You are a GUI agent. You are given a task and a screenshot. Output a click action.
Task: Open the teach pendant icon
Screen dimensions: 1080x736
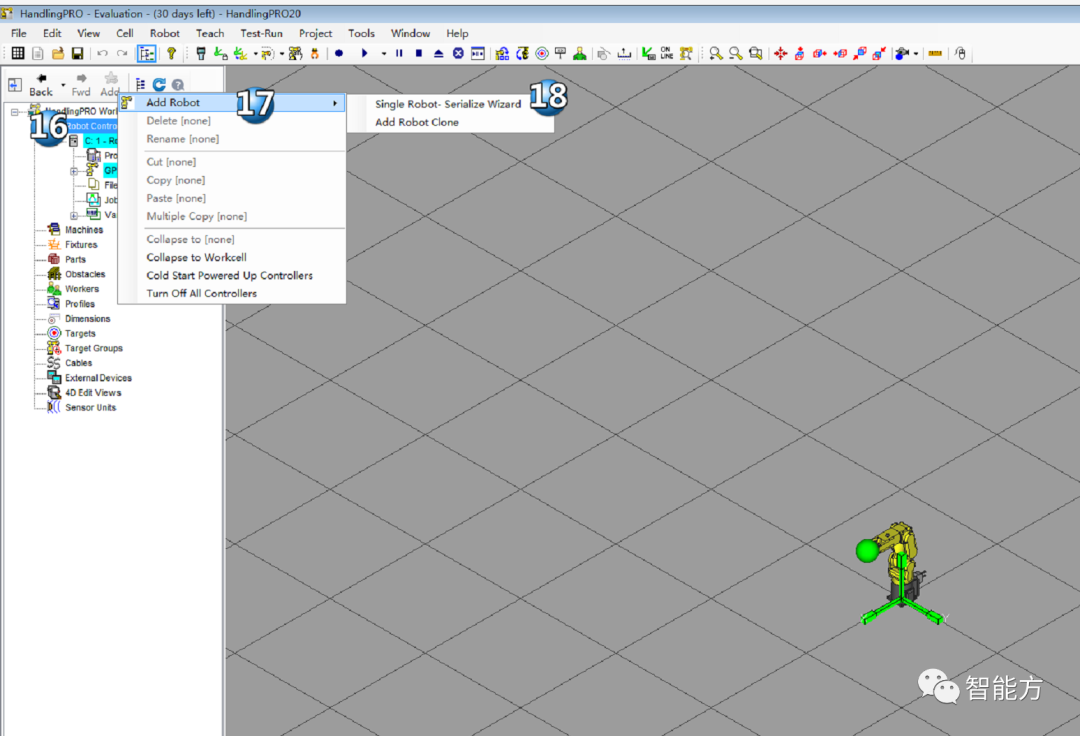pos(200,53)
